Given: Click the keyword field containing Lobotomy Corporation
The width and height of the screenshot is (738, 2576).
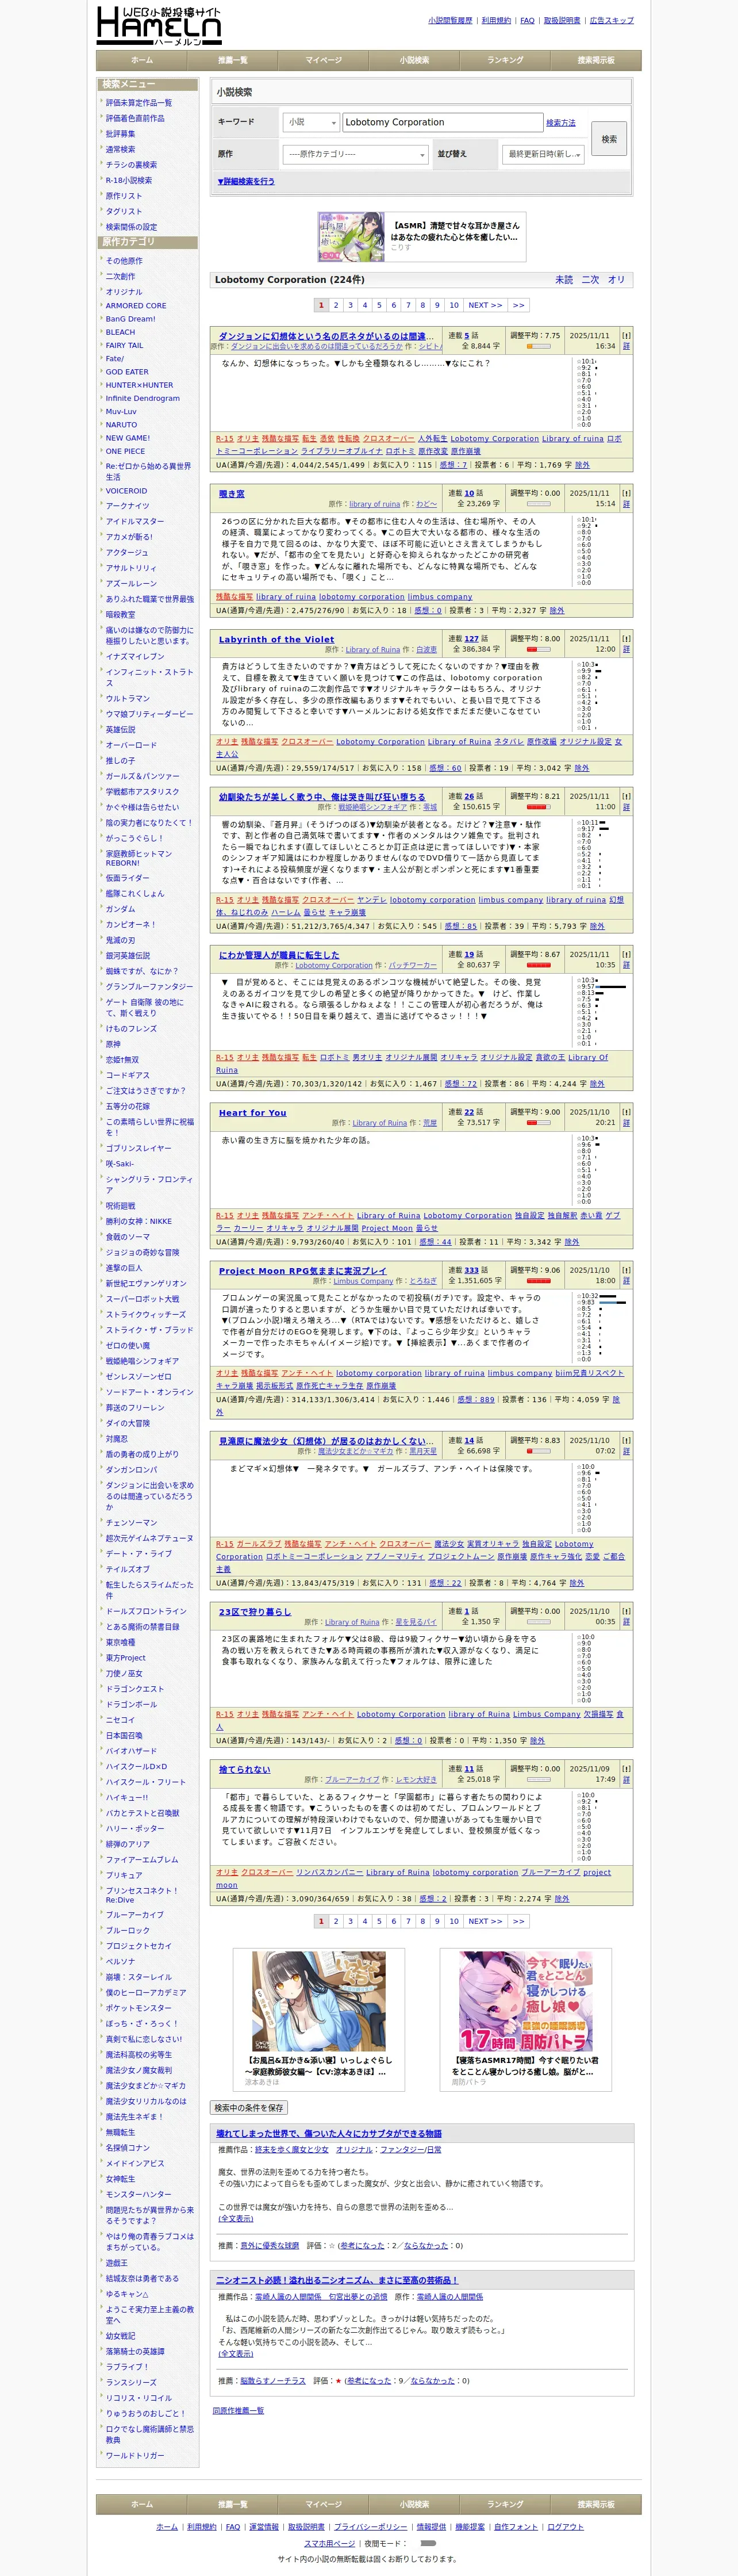Looking at the screenshot, I should (443, 122).
